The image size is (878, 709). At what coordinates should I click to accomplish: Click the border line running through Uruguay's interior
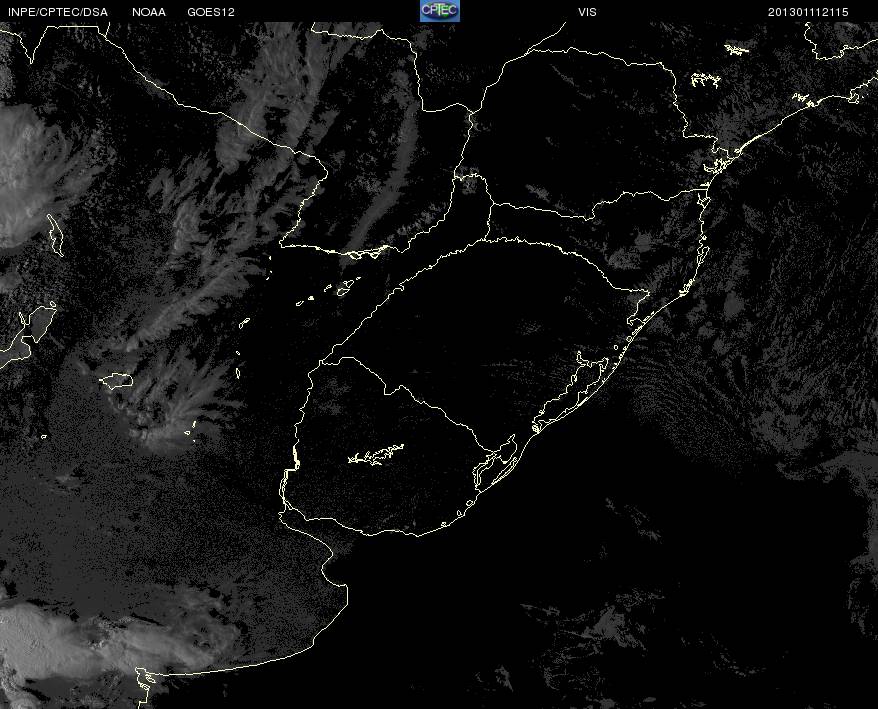[420, 400]
